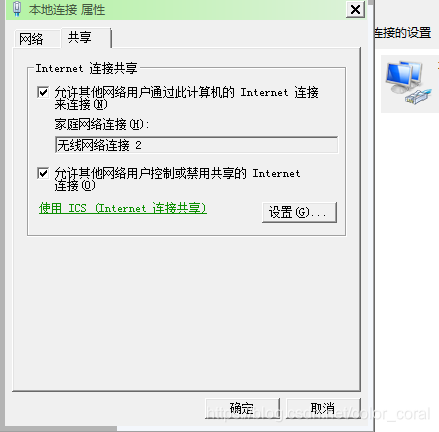439x432 pixels.
Task: Cancel with the 取消 button
Action: coord(323,408)
